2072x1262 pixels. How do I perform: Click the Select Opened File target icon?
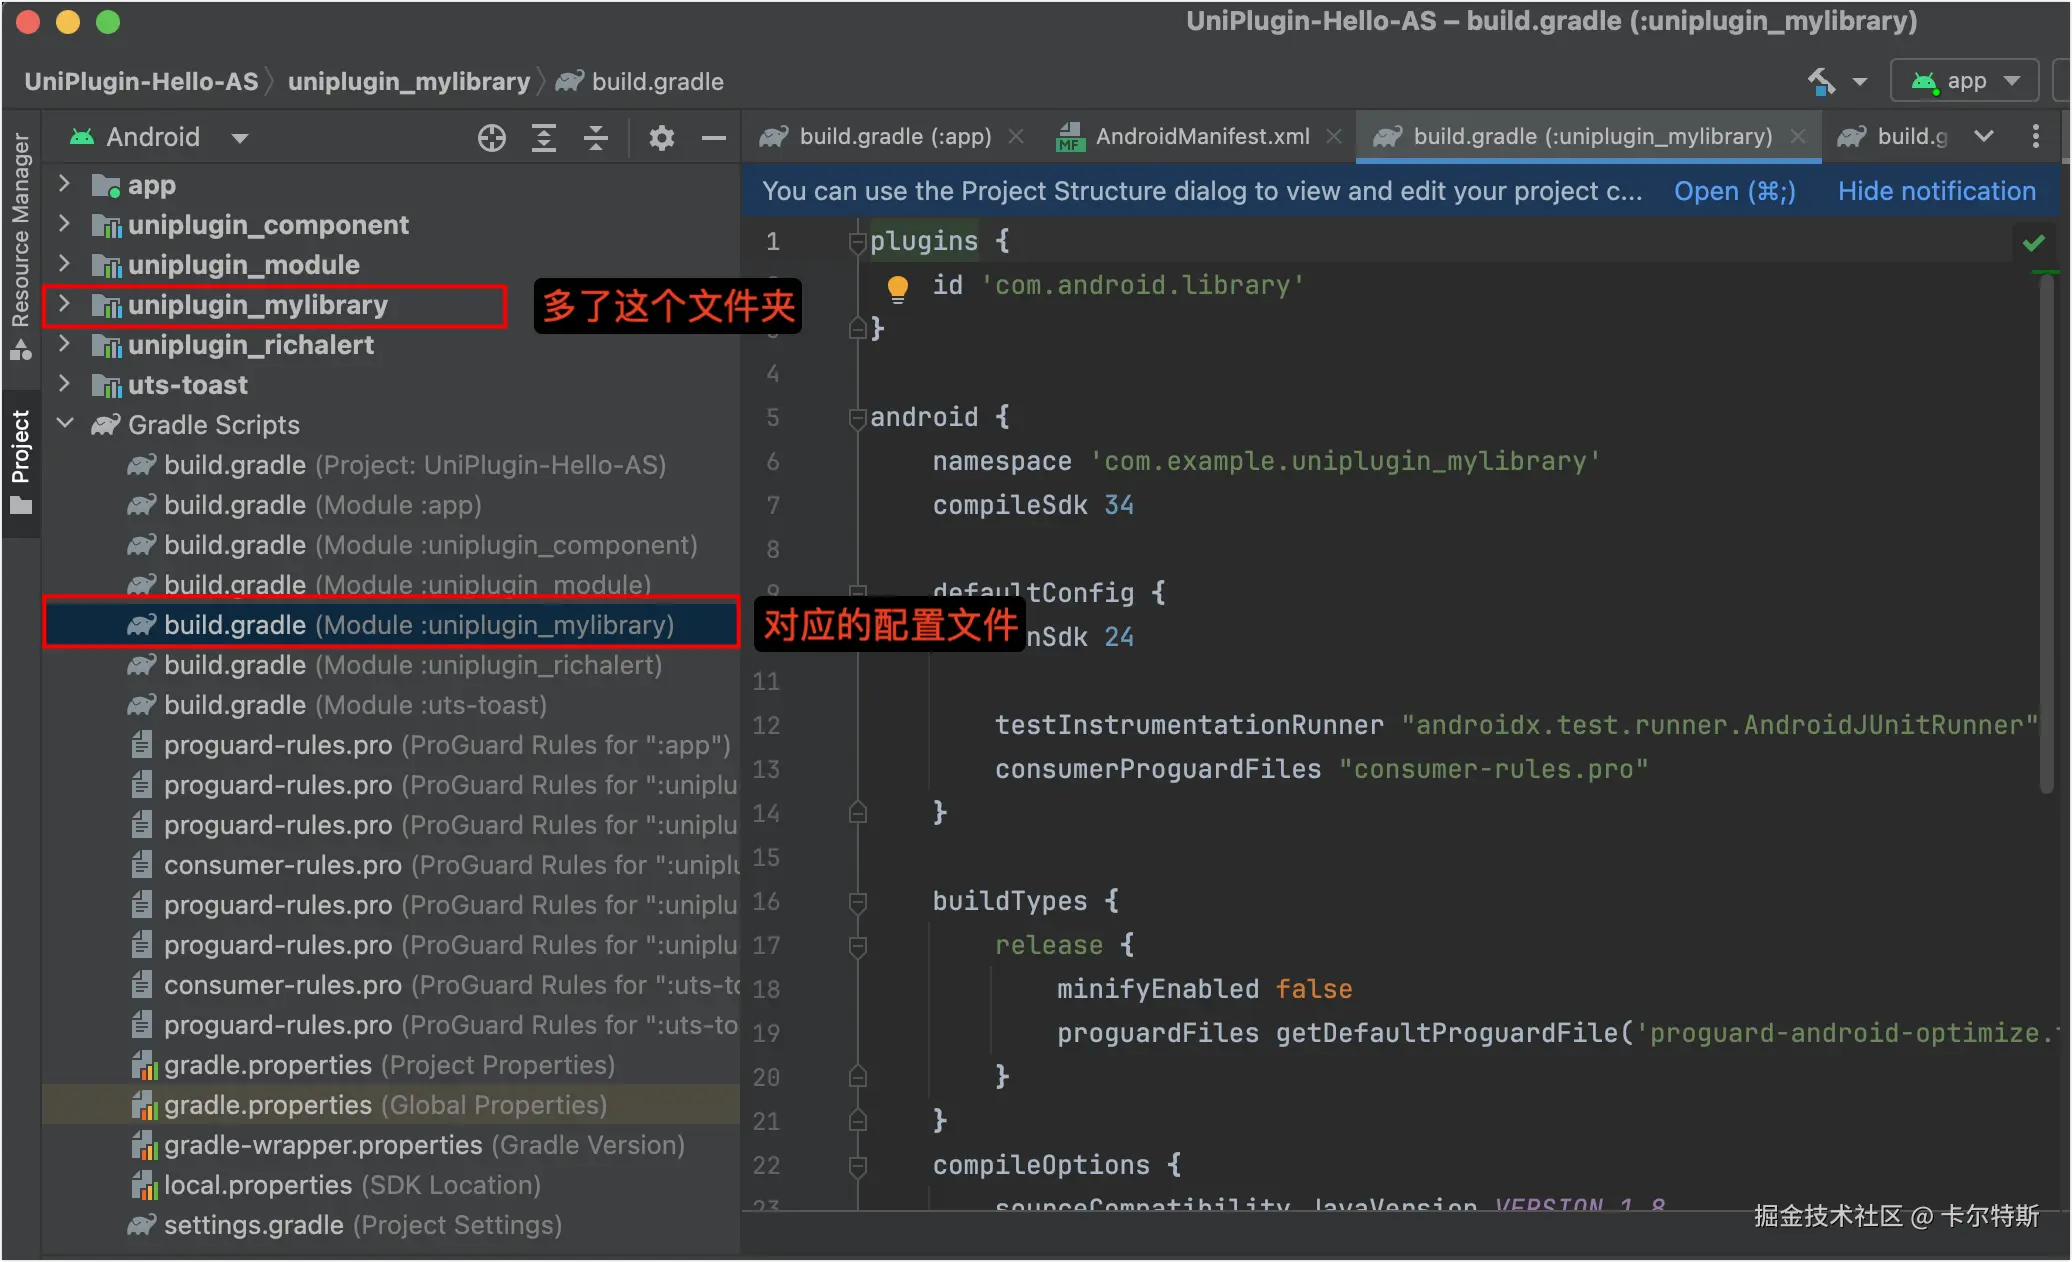coord(491,138)
